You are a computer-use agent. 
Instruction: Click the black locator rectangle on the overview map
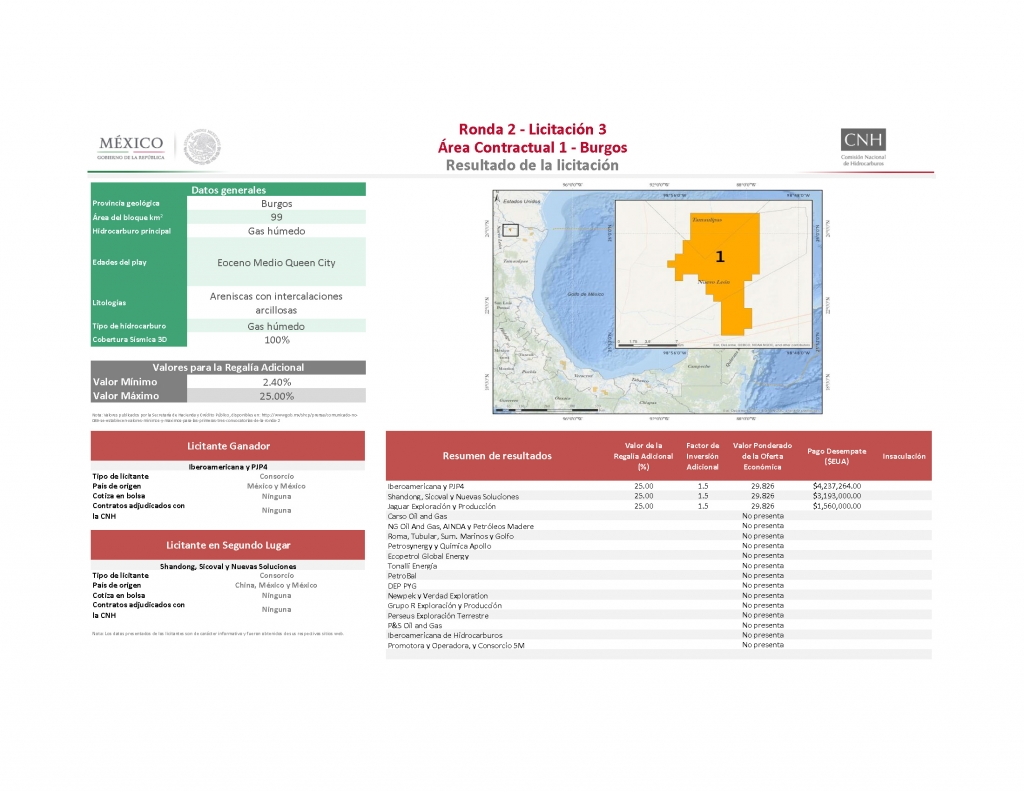pos(511,229)
